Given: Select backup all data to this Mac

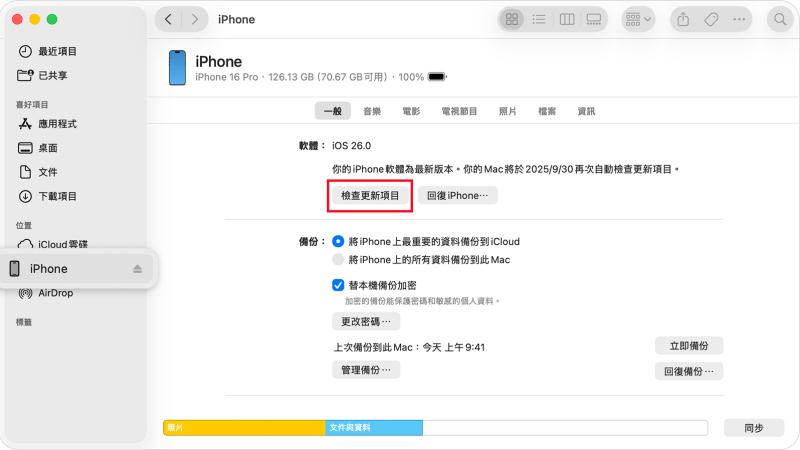Looking at the screenshot, I should [338, 260].
